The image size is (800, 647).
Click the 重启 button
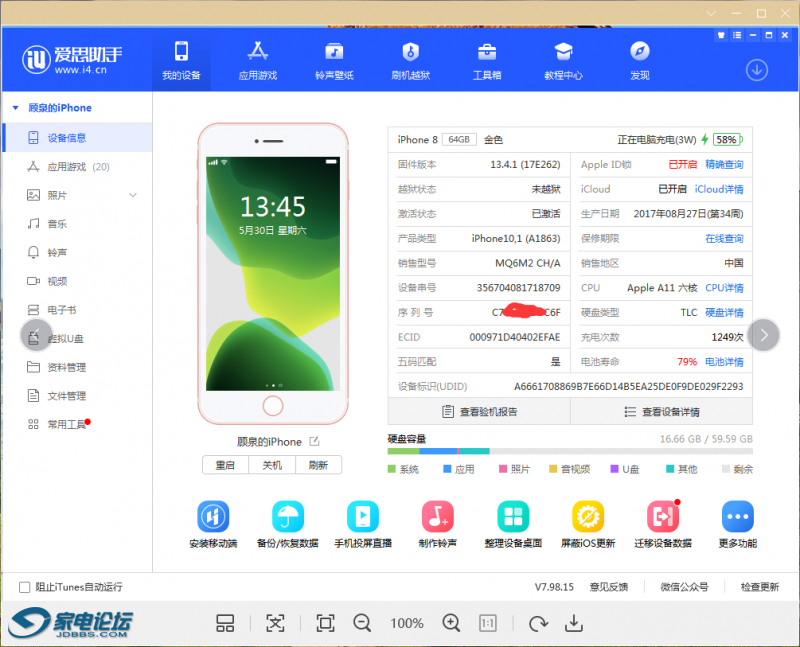(225, 465)
